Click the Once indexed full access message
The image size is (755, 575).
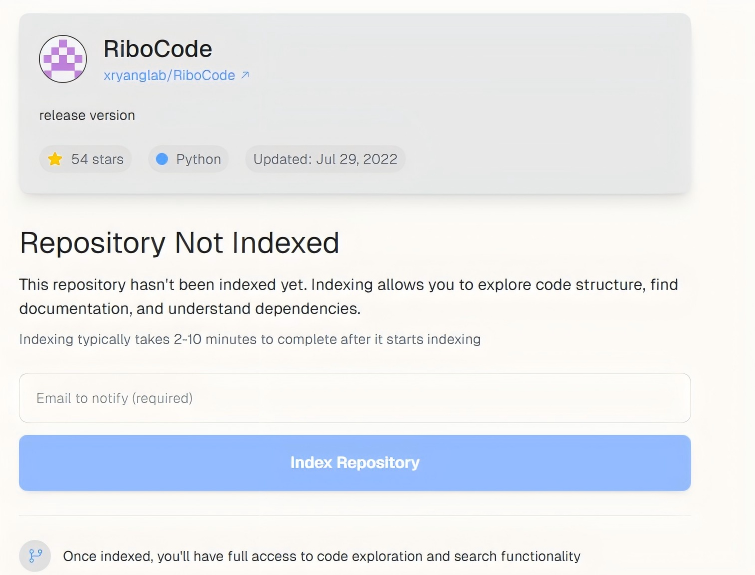tap(321, 556)
